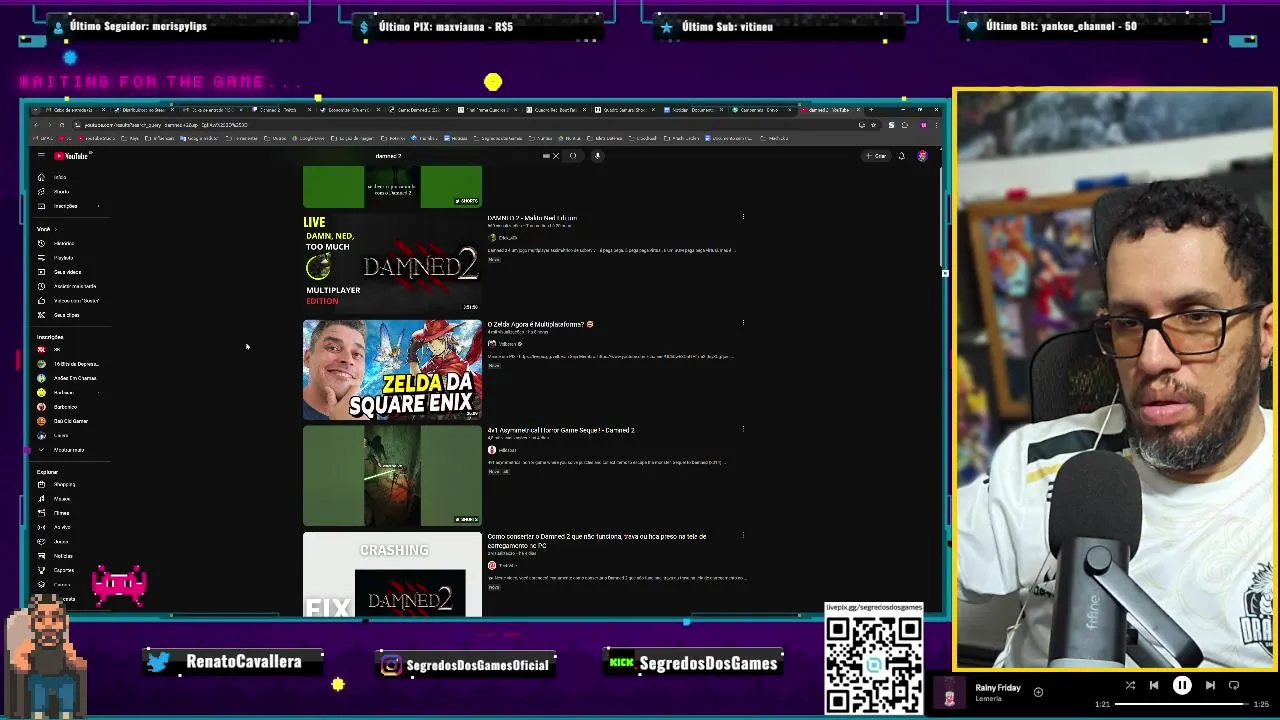Open the YouTube account avatar menu
Screen dimensions: 1280x720
click(x=922, y=156)
